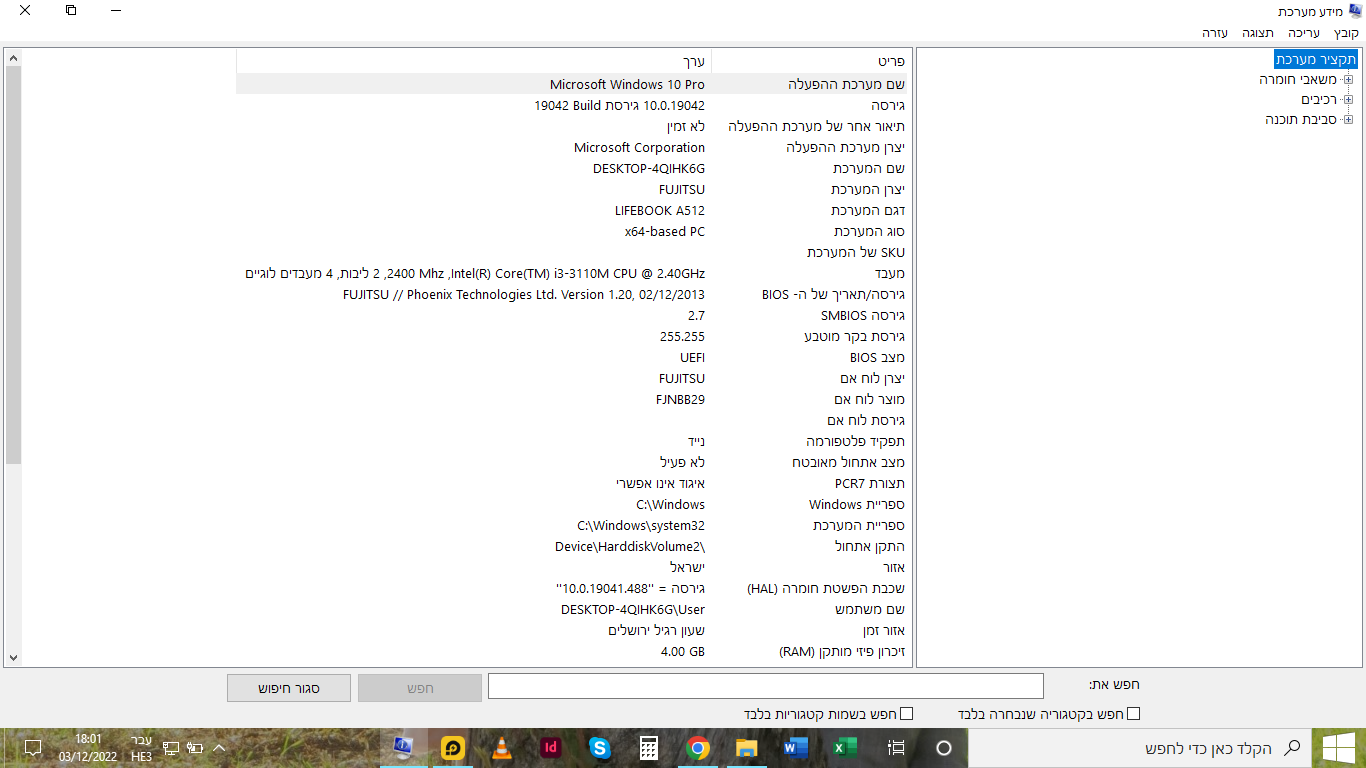Open the Windows Start menu
This screenshot has width=1366, height=768.
click(x=1338, y=747)
